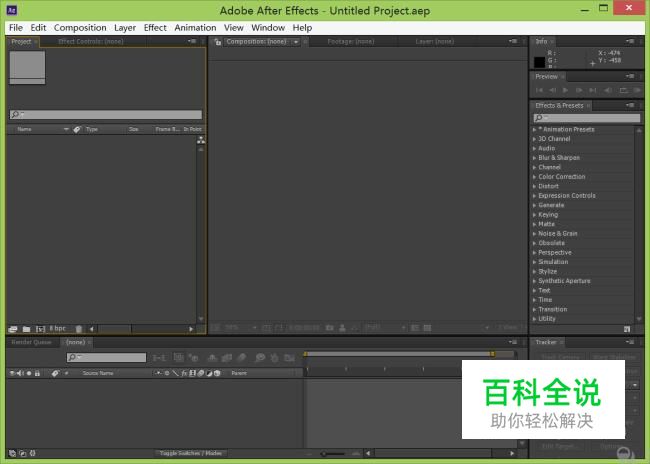Toggle the audio mute button in Preview panel
This screenshot has width=650, height=464.
(x=608, y=90)
